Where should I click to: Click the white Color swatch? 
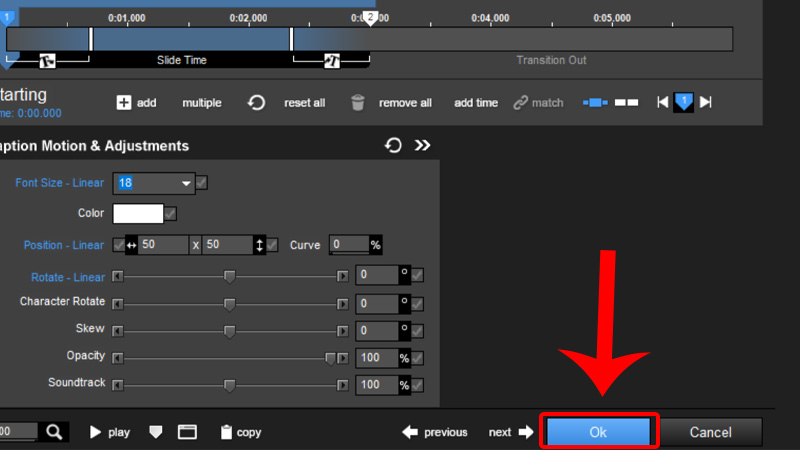coord(138,213)
